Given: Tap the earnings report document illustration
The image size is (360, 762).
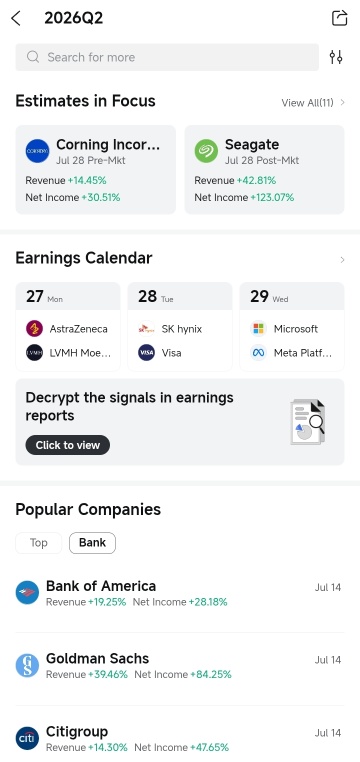Looking at the screenshot, I should (308, 421).
